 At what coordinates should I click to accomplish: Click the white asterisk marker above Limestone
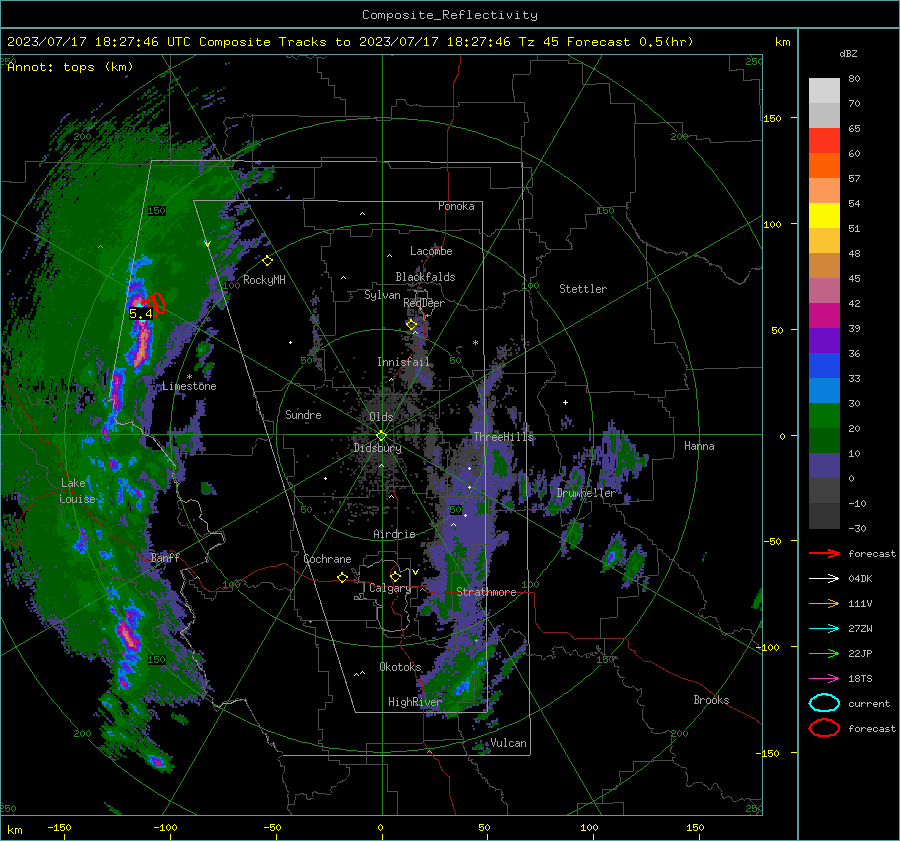(189, 377)
